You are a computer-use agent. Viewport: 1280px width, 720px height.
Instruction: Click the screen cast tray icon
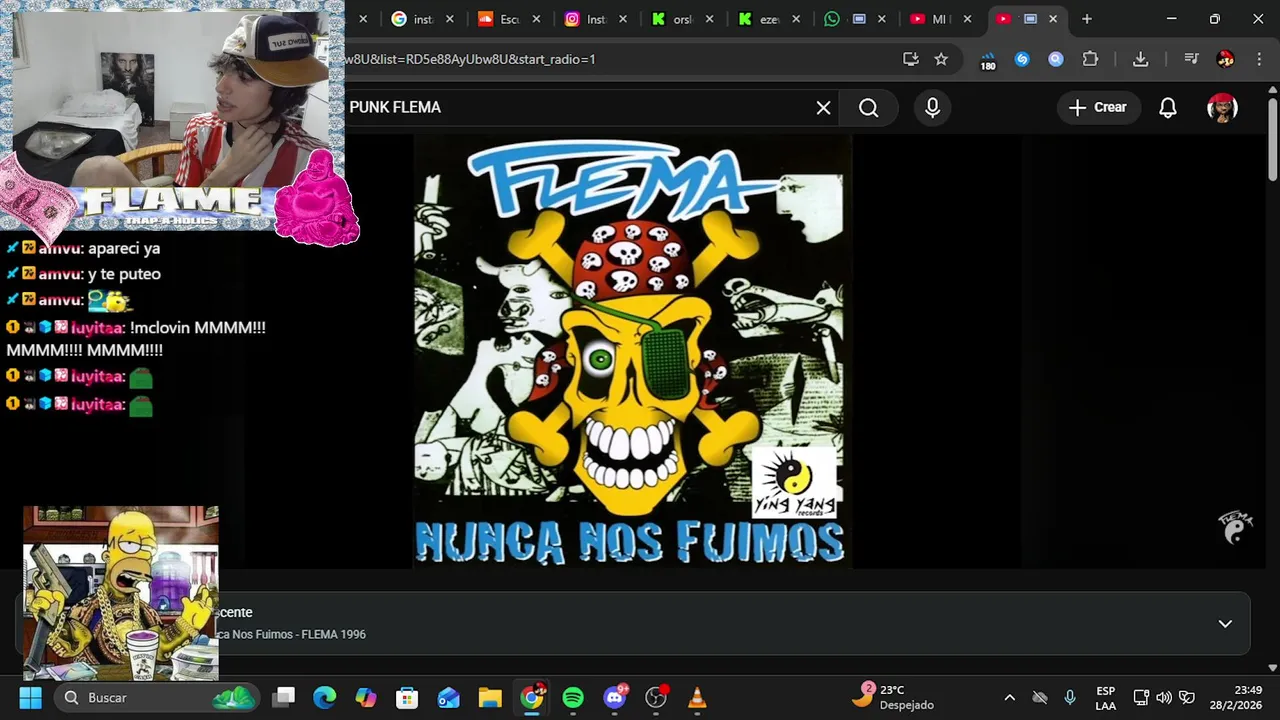1141,698
